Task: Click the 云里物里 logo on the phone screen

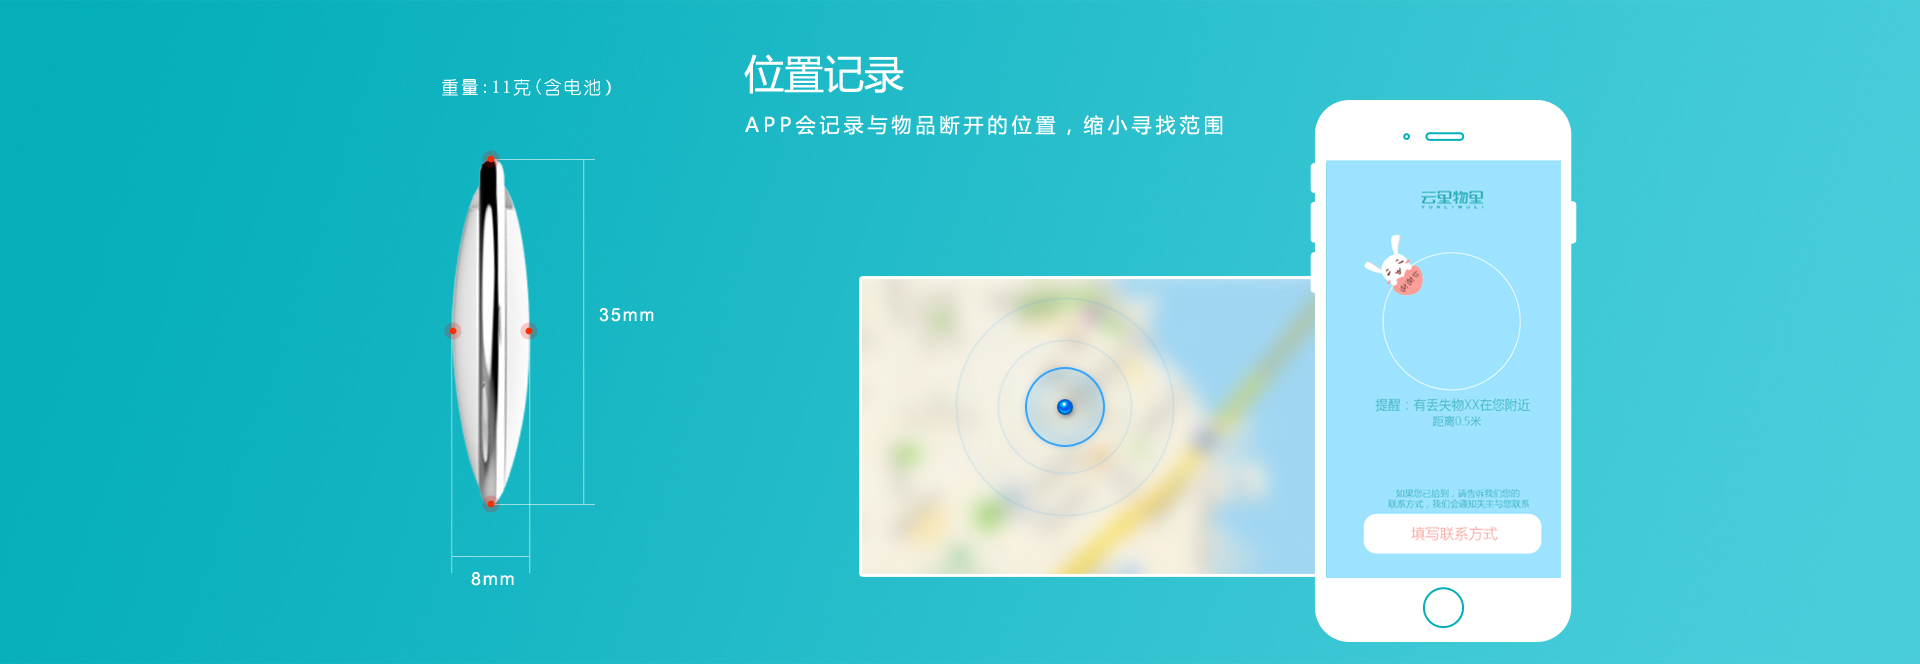Action: (1452, 199)
